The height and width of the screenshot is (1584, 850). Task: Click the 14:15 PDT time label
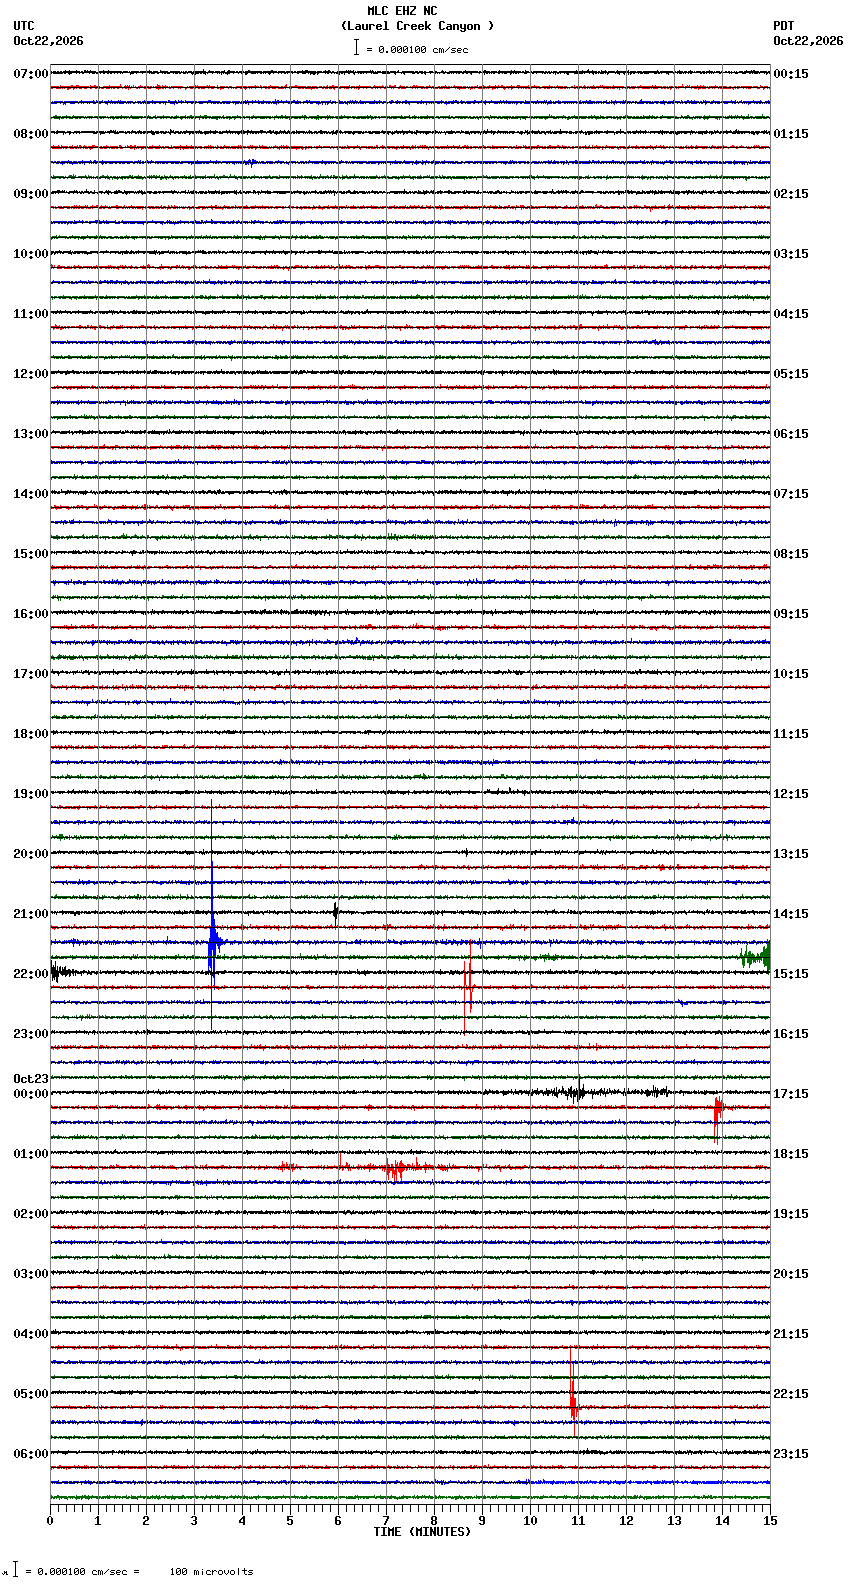[x=791, y=914]
